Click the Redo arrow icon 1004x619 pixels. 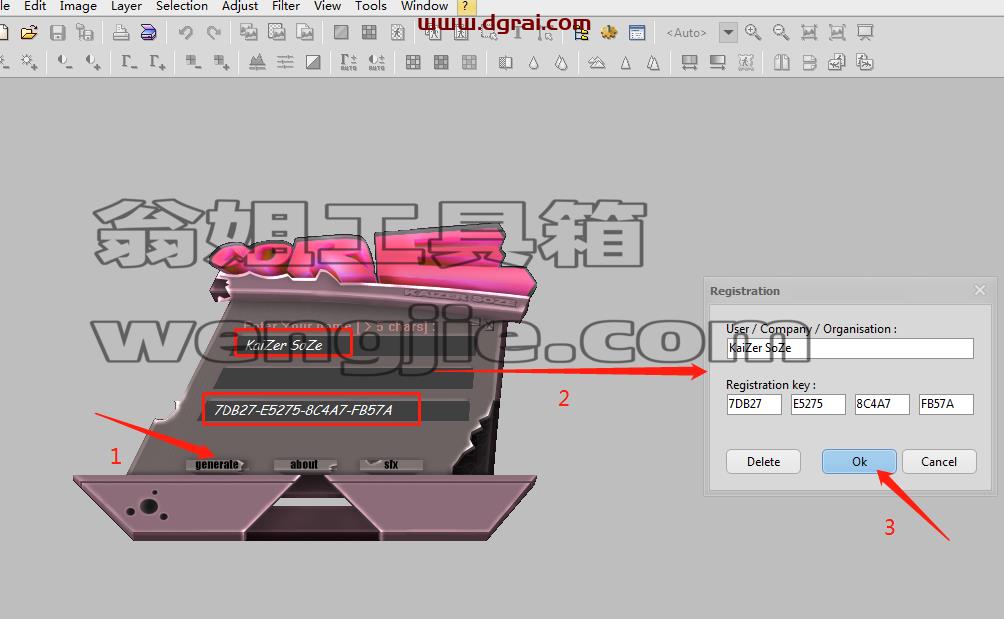point(214,33)
